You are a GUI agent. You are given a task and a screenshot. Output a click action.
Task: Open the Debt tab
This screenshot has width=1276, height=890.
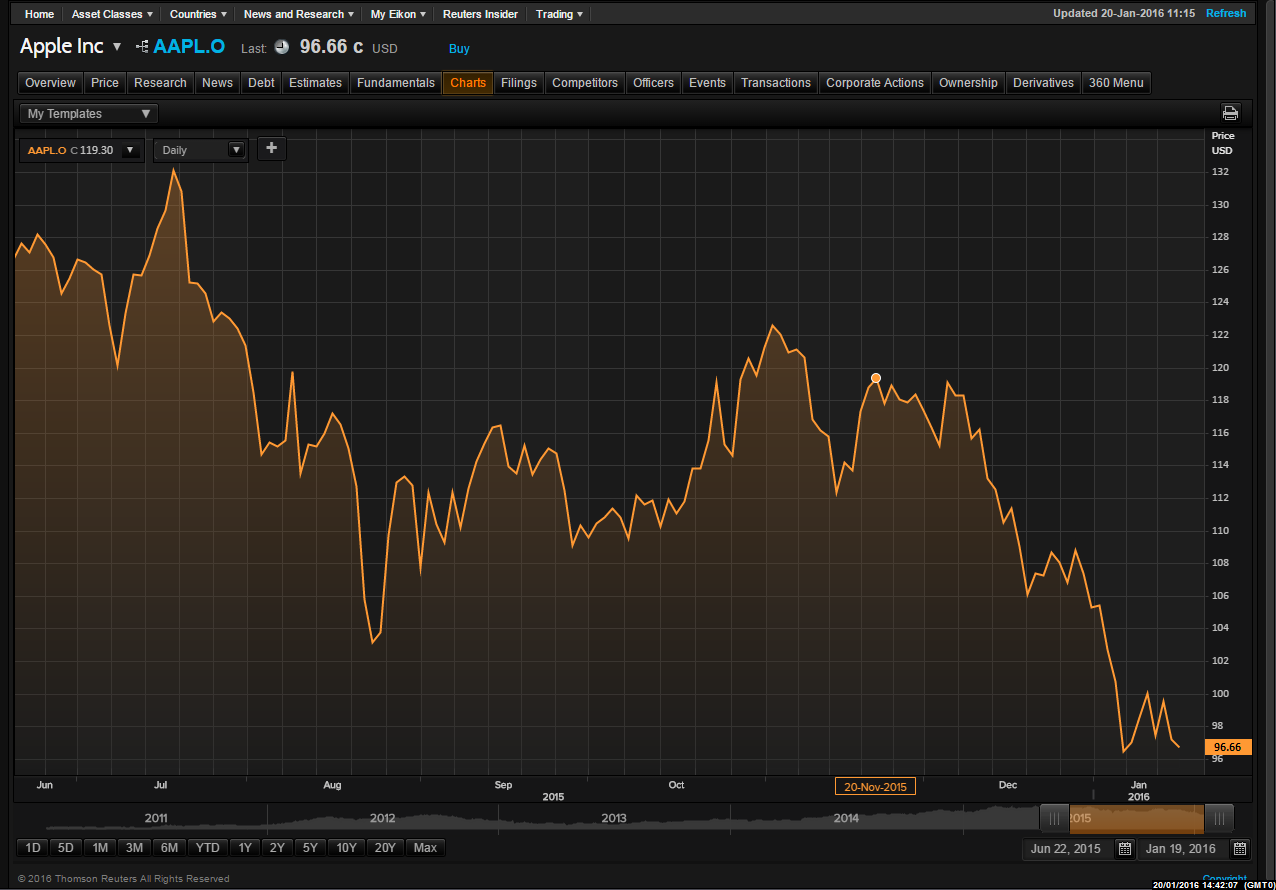tap(261, 83)
